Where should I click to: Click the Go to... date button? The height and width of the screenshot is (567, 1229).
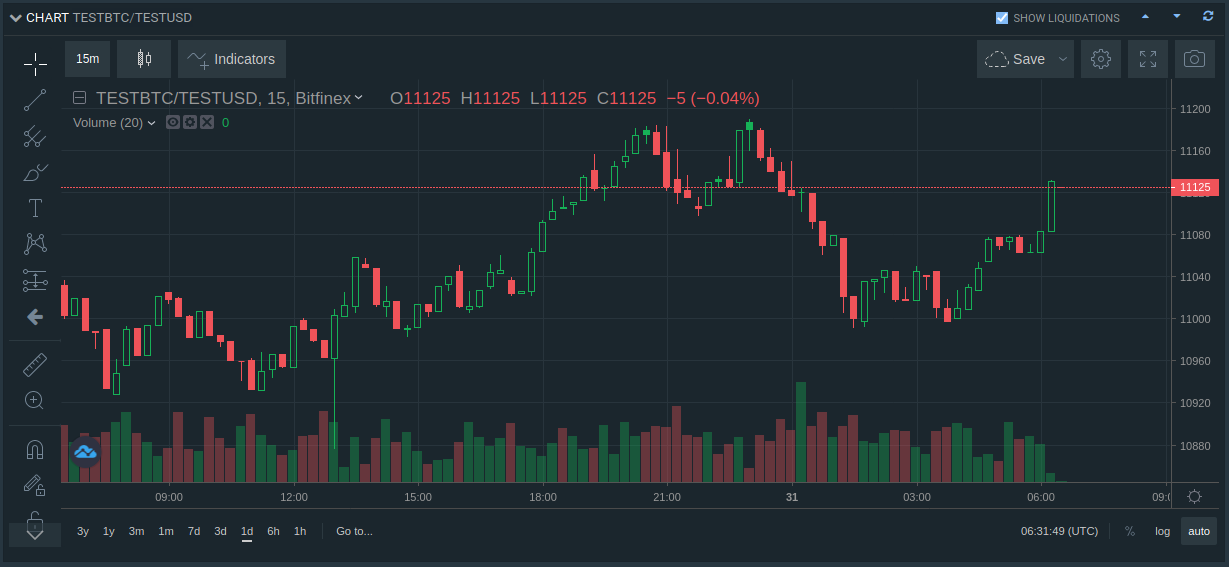coord(354,531)
